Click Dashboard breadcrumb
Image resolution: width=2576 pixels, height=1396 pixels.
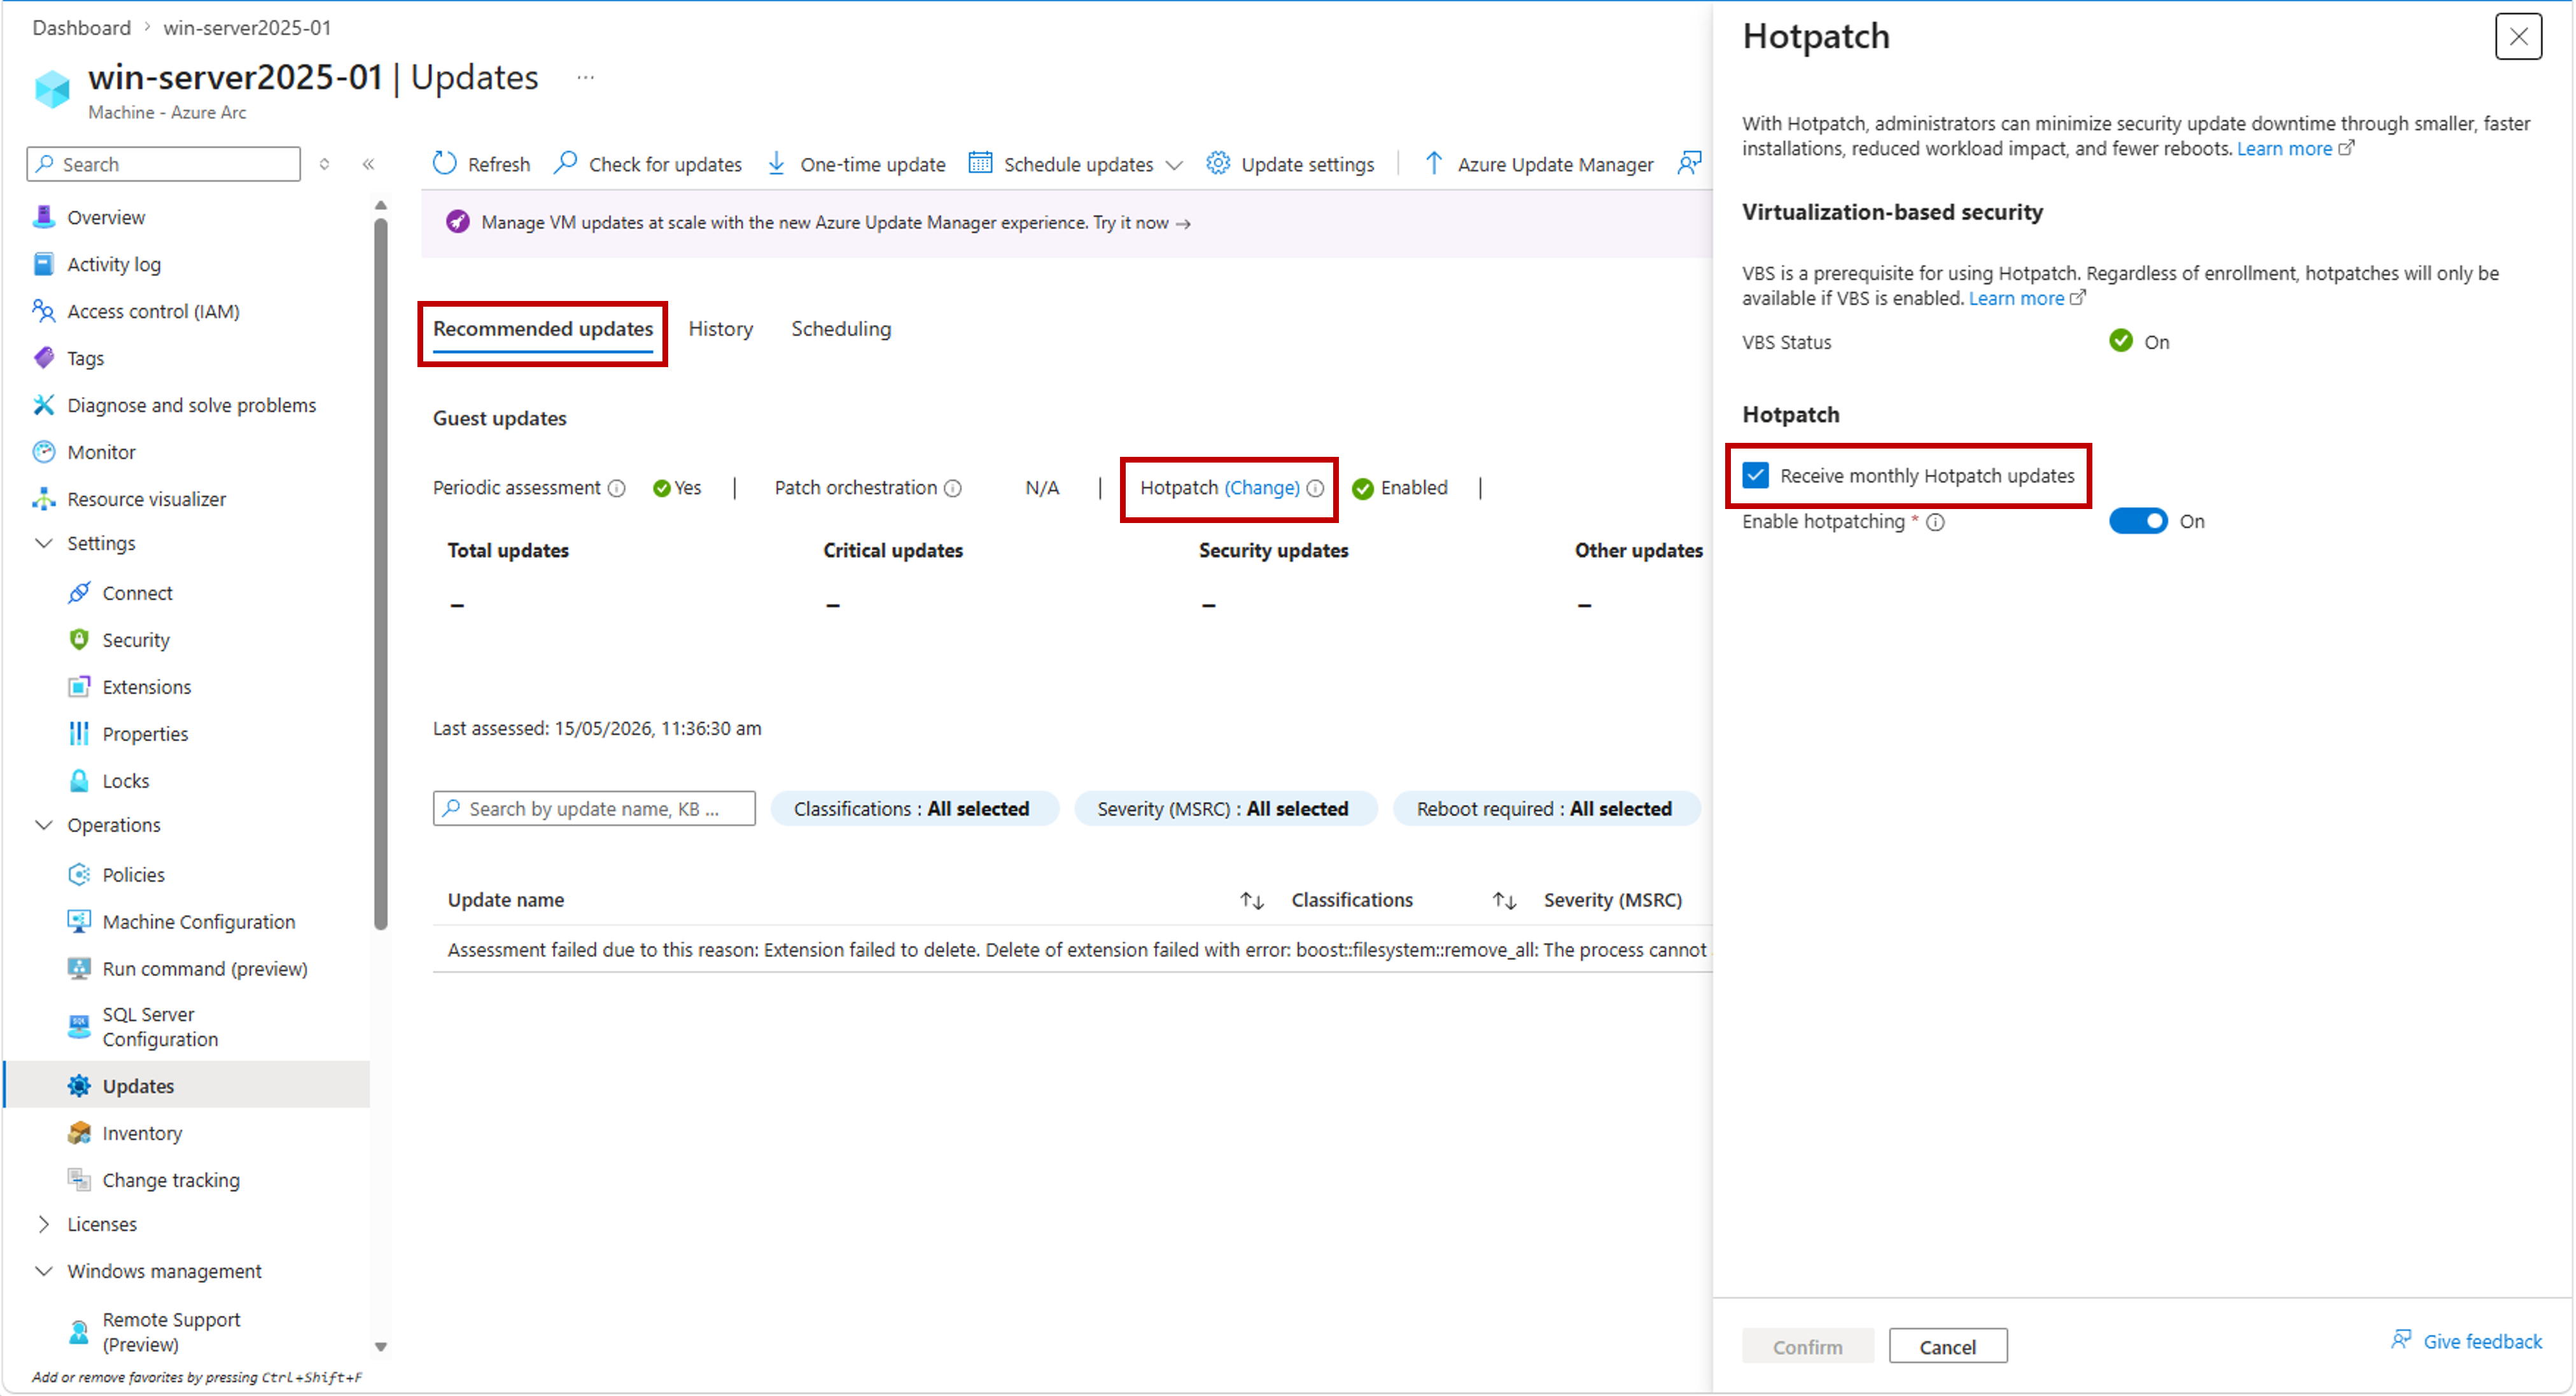tap(81, 27)
